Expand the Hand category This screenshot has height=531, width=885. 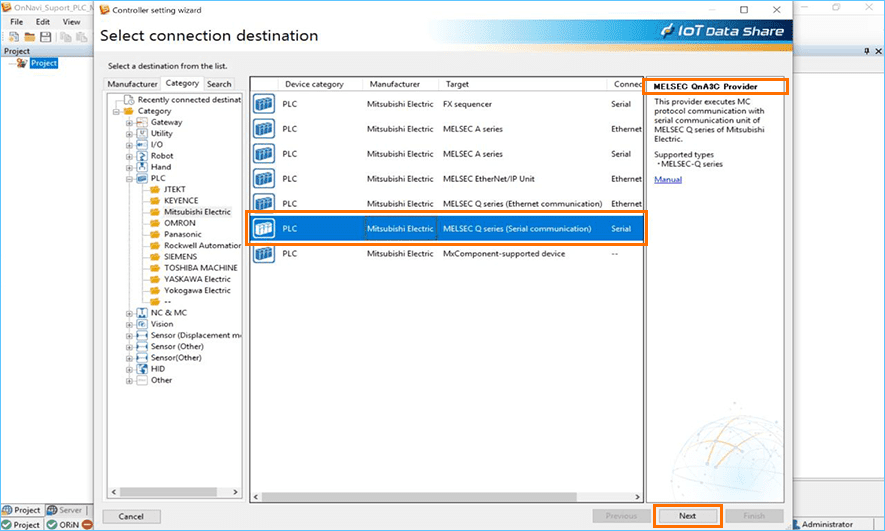129,168
